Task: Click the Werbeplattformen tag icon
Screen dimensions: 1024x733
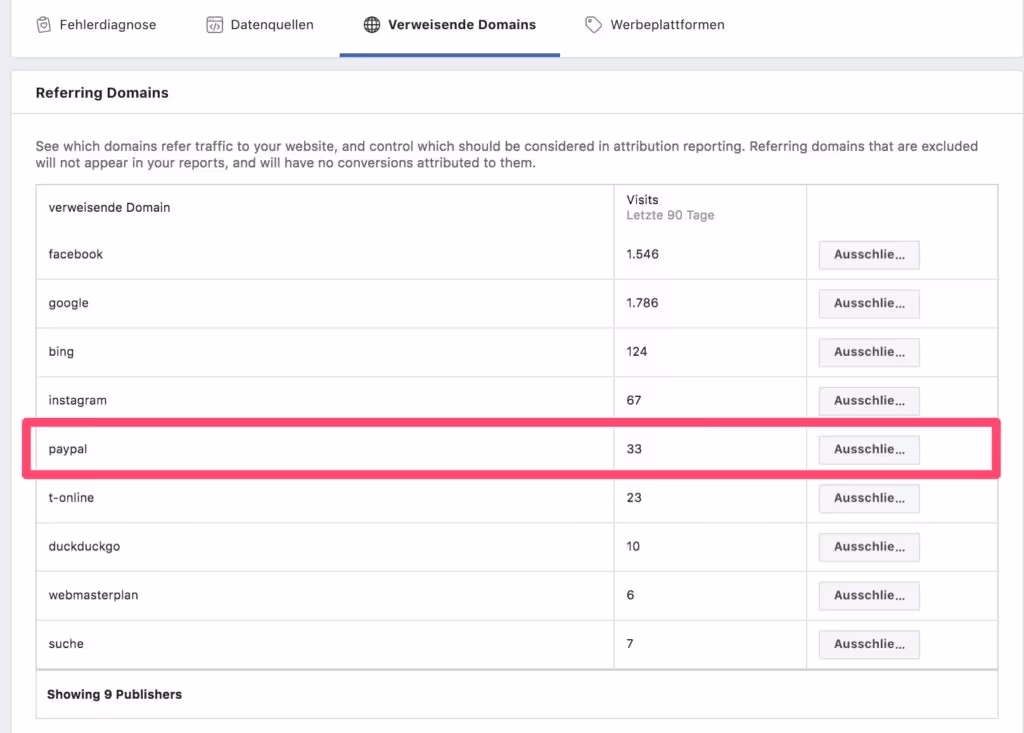Action: 593,25
